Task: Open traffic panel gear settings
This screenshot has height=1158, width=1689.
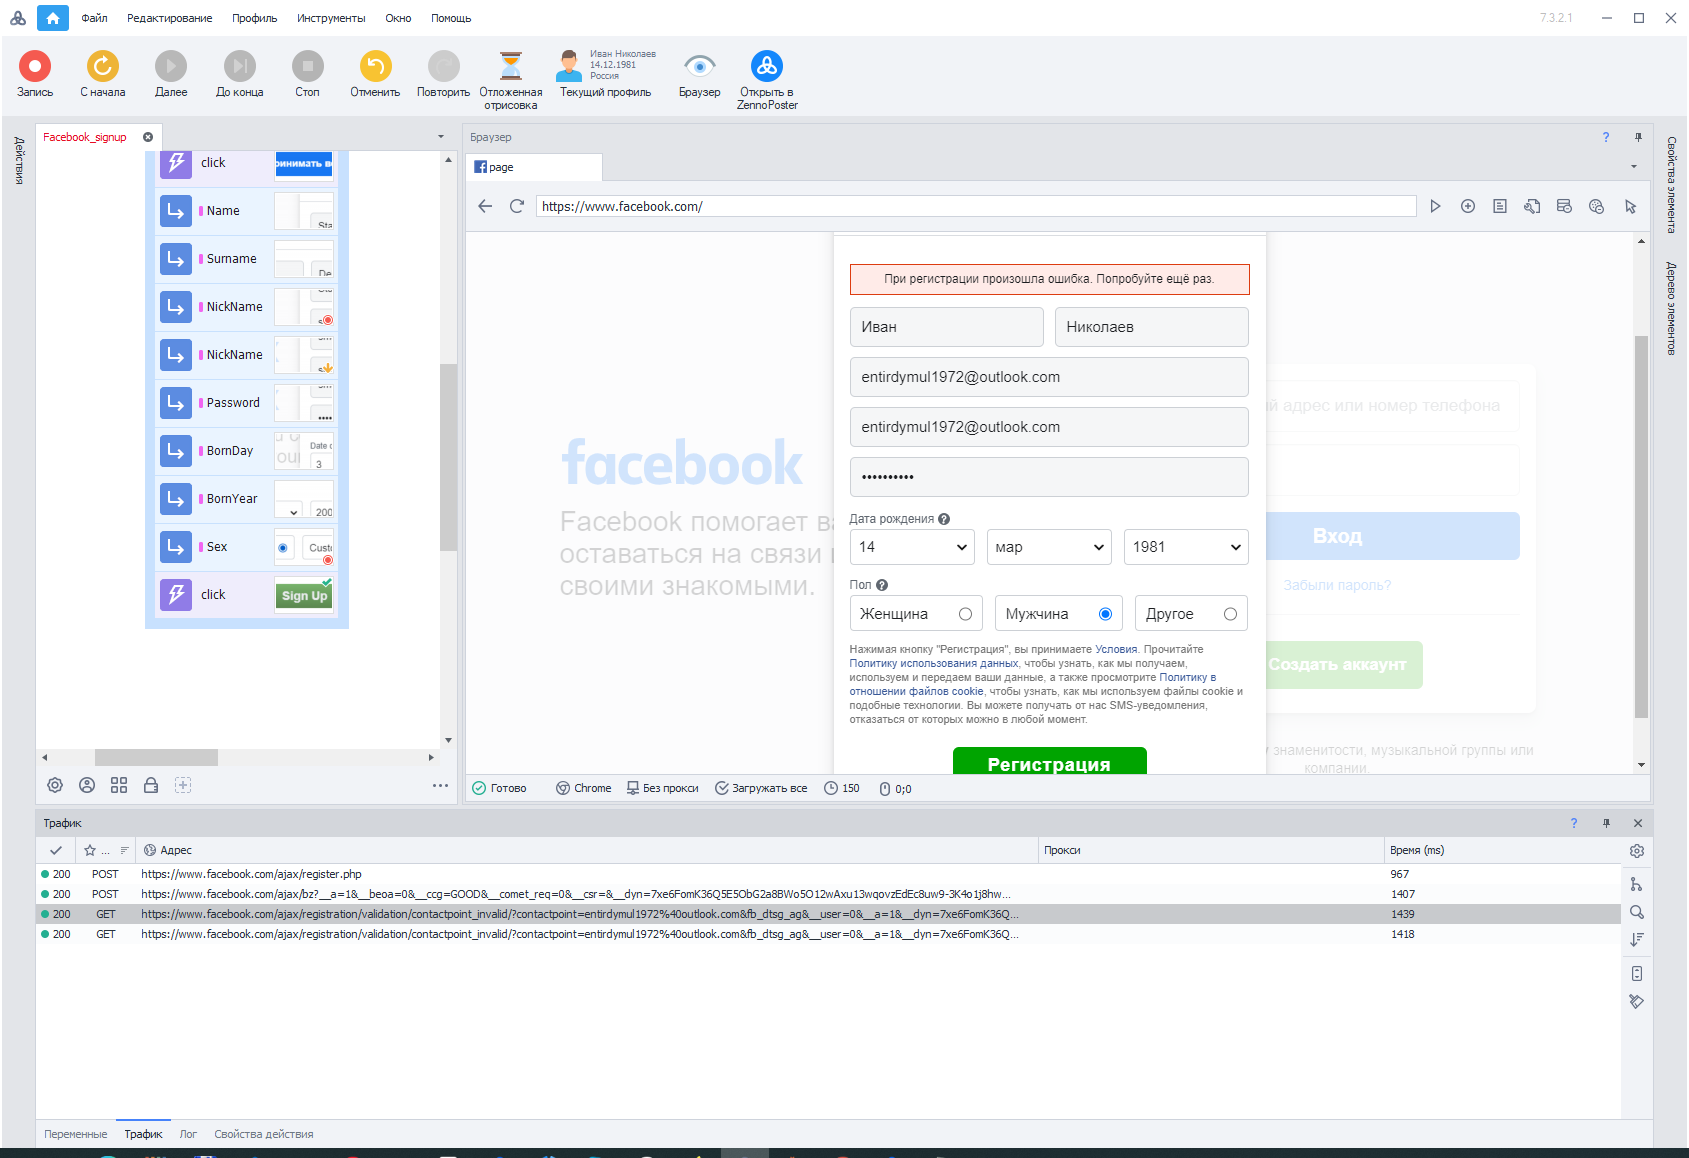Action: (x=1636, y=851)
